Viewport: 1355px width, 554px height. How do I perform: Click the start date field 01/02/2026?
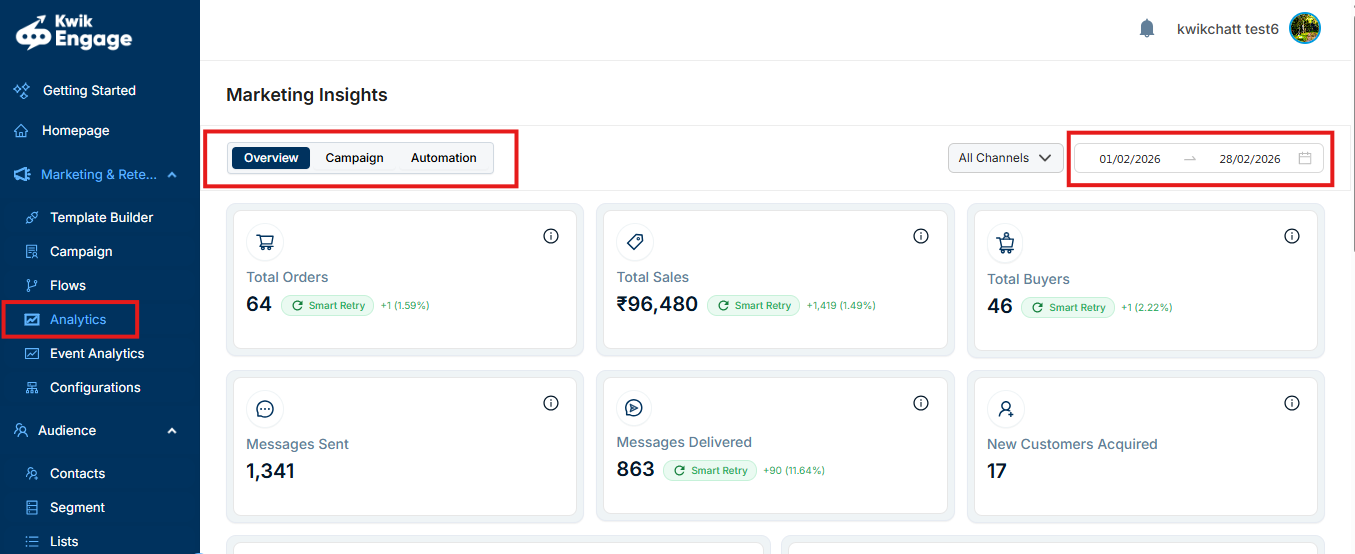[x=1129, y=159]
